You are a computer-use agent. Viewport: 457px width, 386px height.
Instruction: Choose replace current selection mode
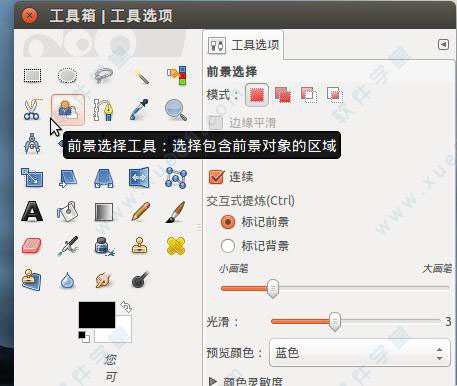257,95
